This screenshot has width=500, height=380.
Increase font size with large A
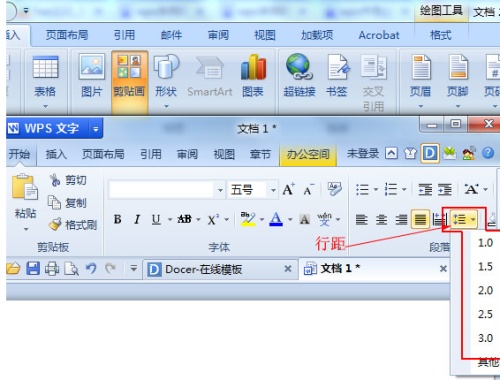tap(288, 190)
